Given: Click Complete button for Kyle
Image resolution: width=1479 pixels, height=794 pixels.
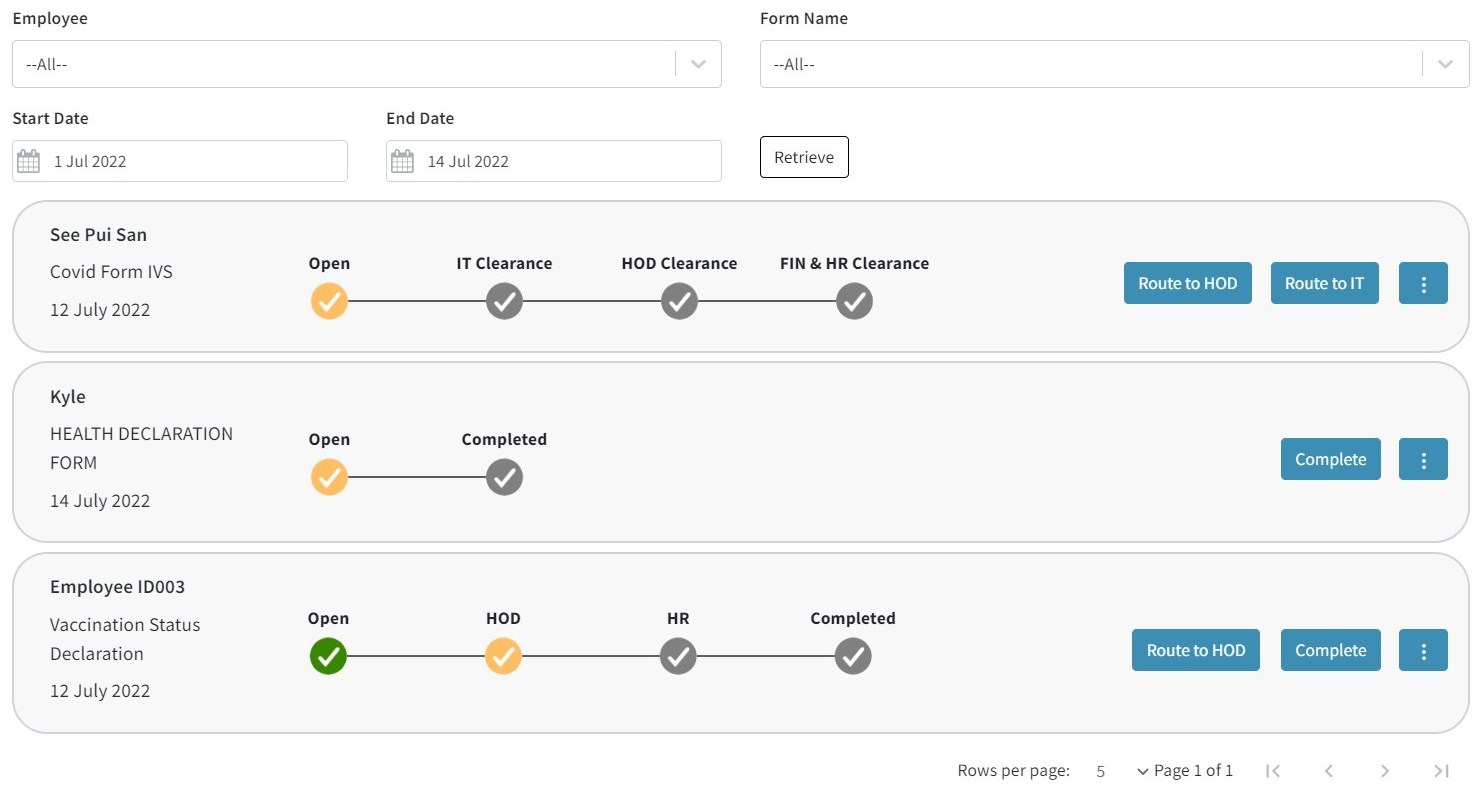Looking at the screenshot, I should [1330, 459].
